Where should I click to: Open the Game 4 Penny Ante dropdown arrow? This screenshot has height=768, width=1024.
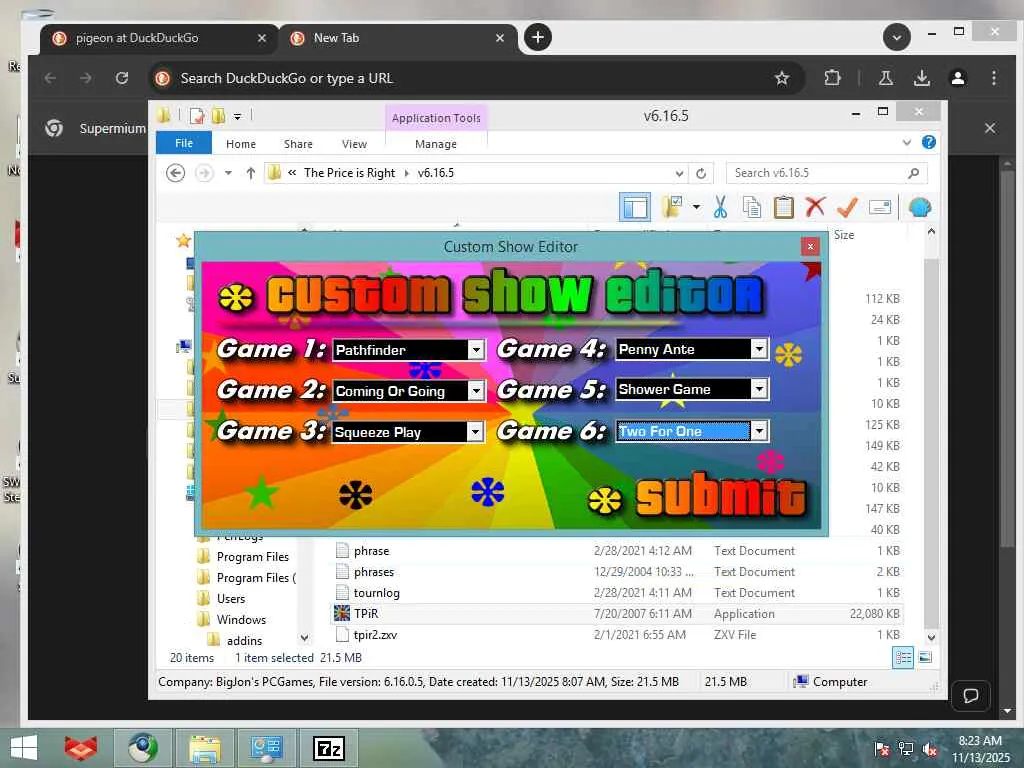coord(759,349)
